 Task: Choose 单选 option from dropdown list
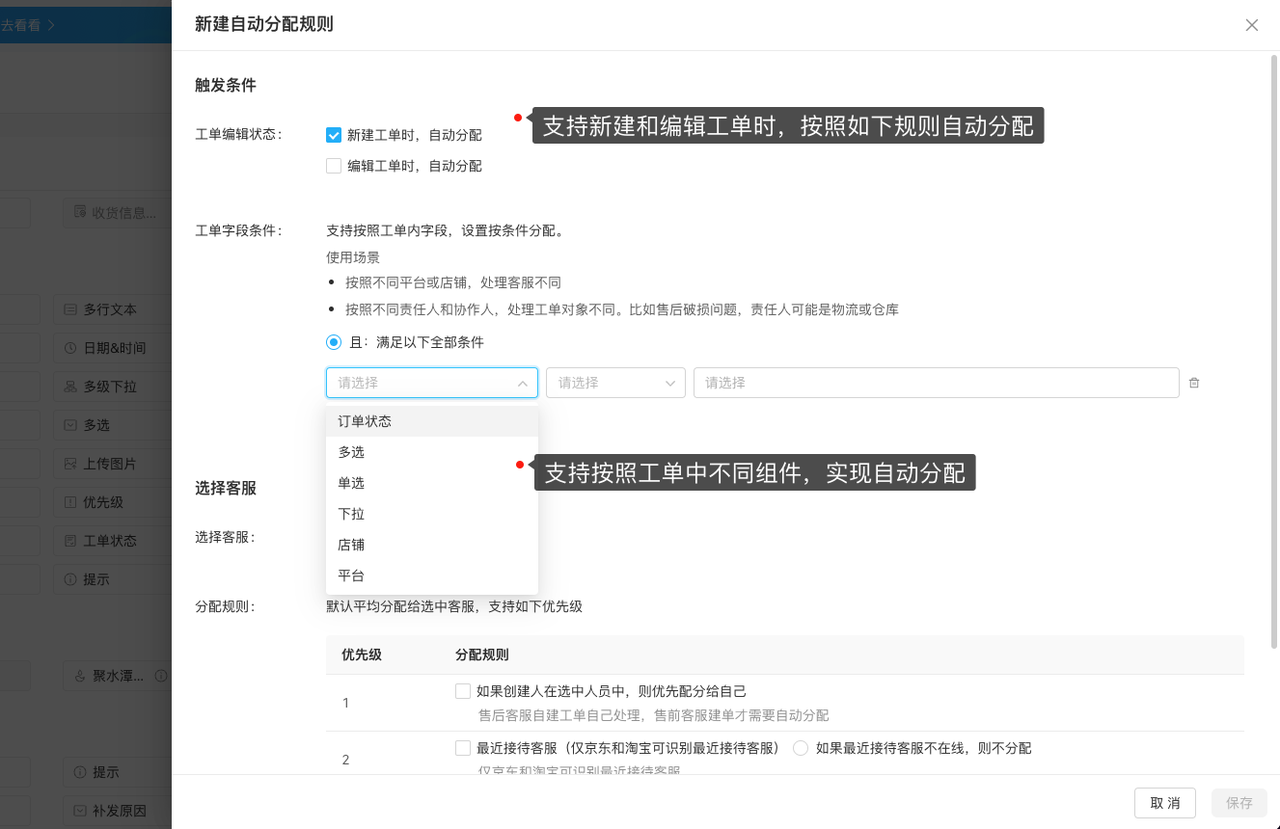432,484
